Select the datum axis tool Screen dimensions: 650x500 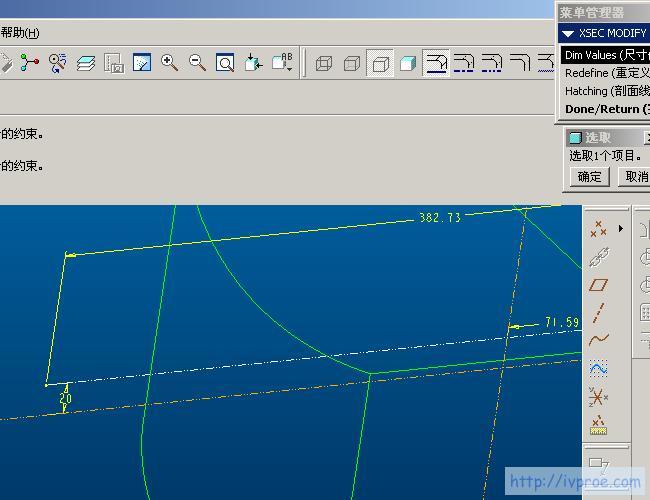(599, 313)
